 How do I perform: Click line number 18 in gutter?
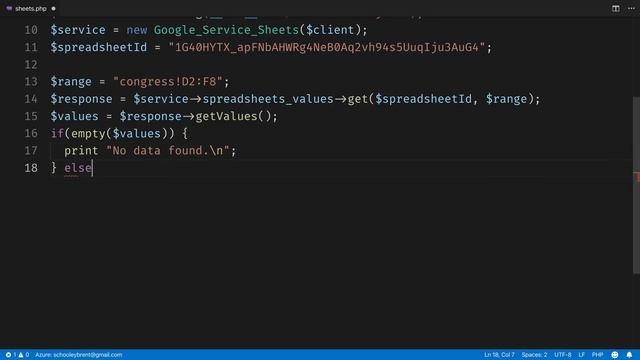pos(31,168)
